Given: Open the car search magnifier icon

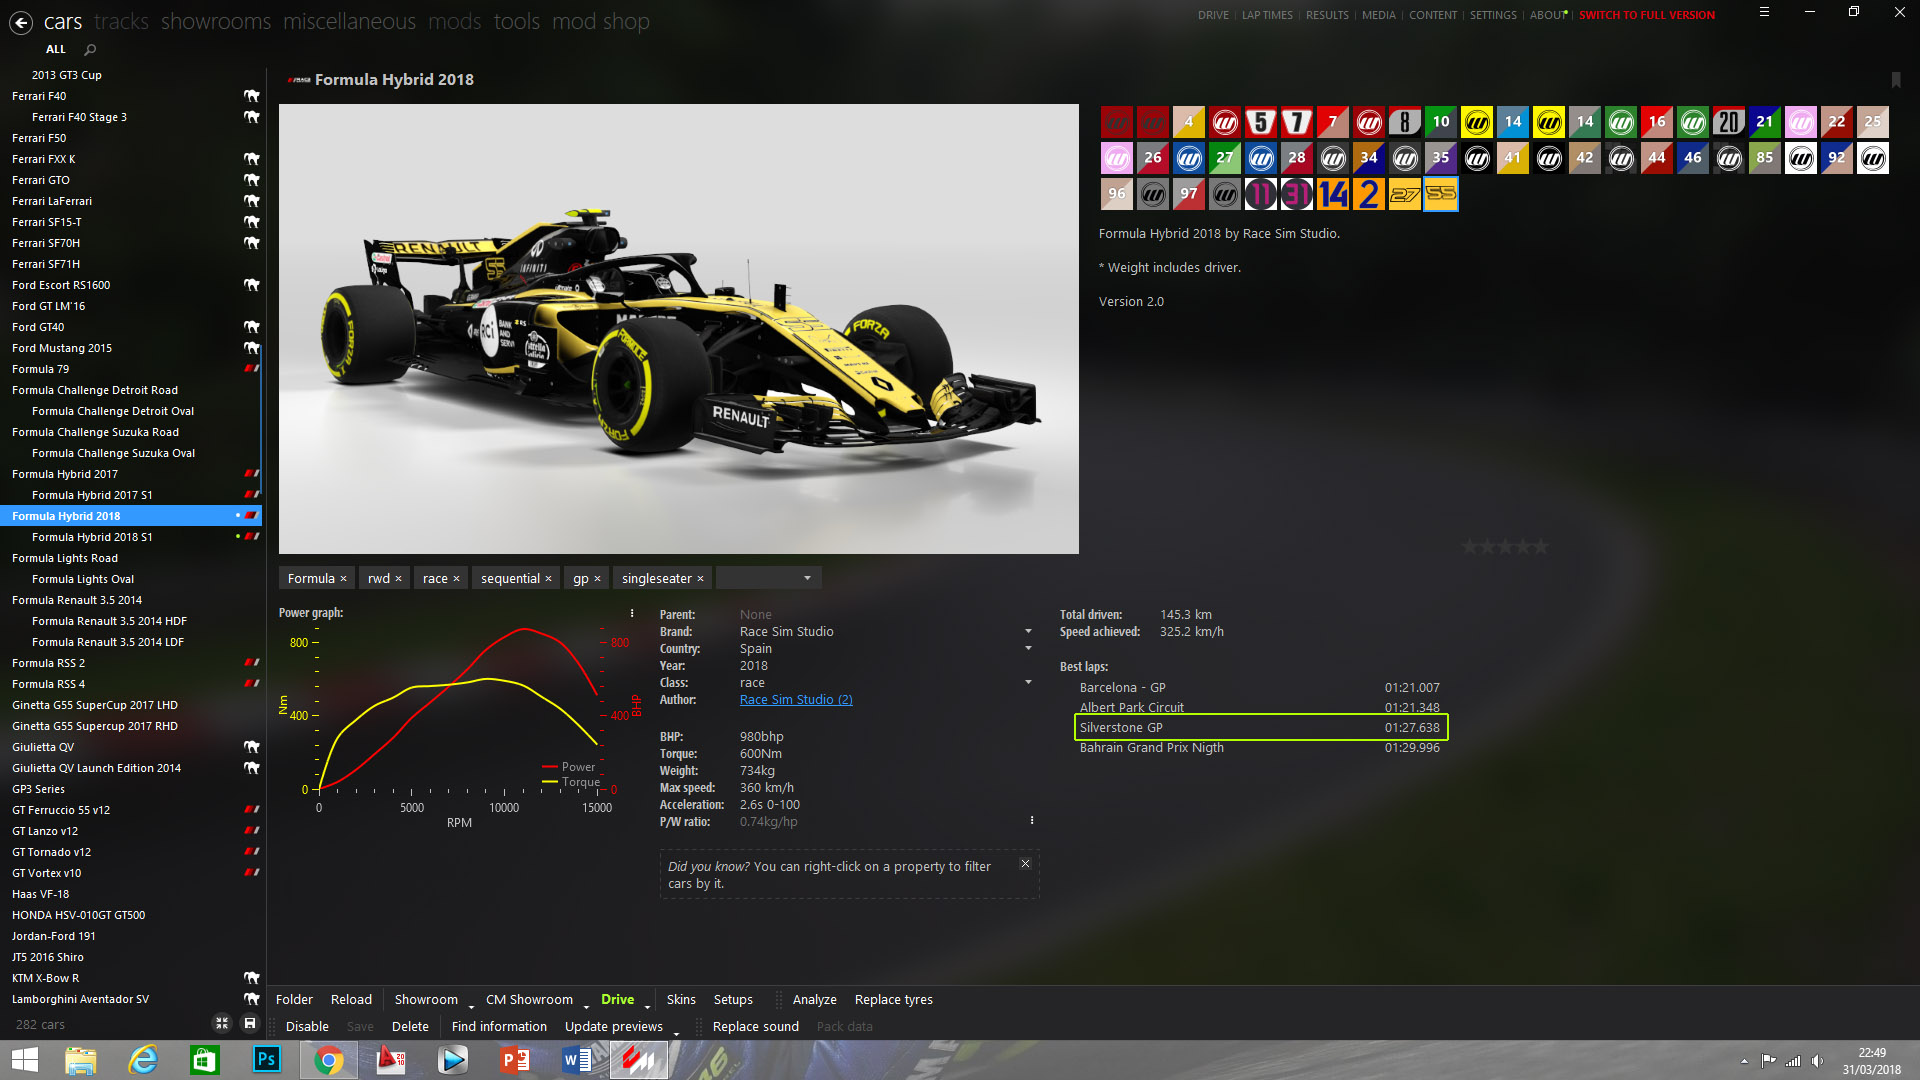Looking at the screenshot, I should coord(90,49).
